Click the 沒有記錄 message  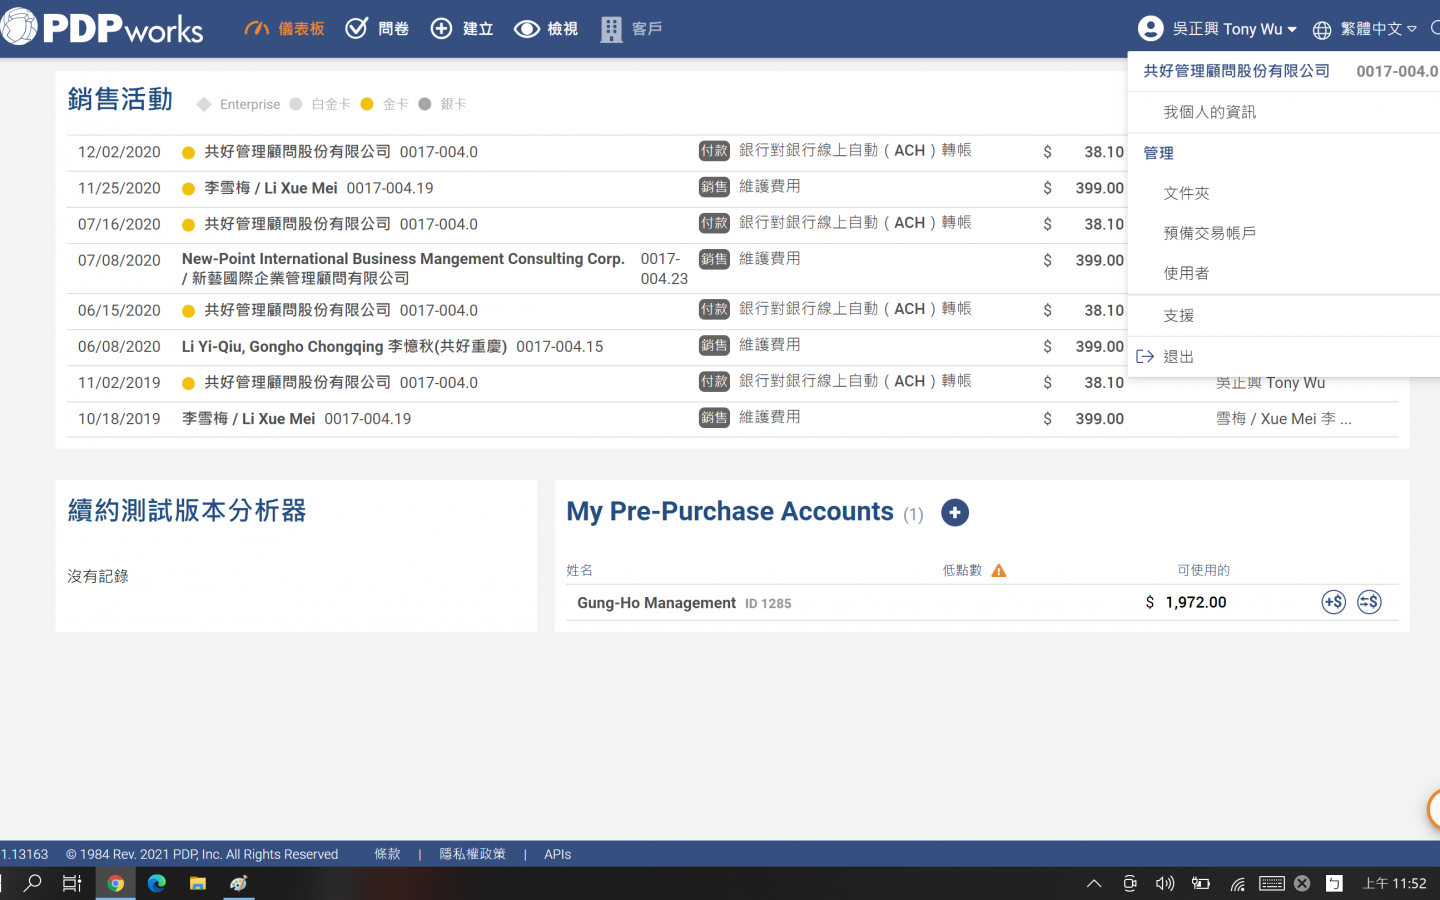pos(98,576)
